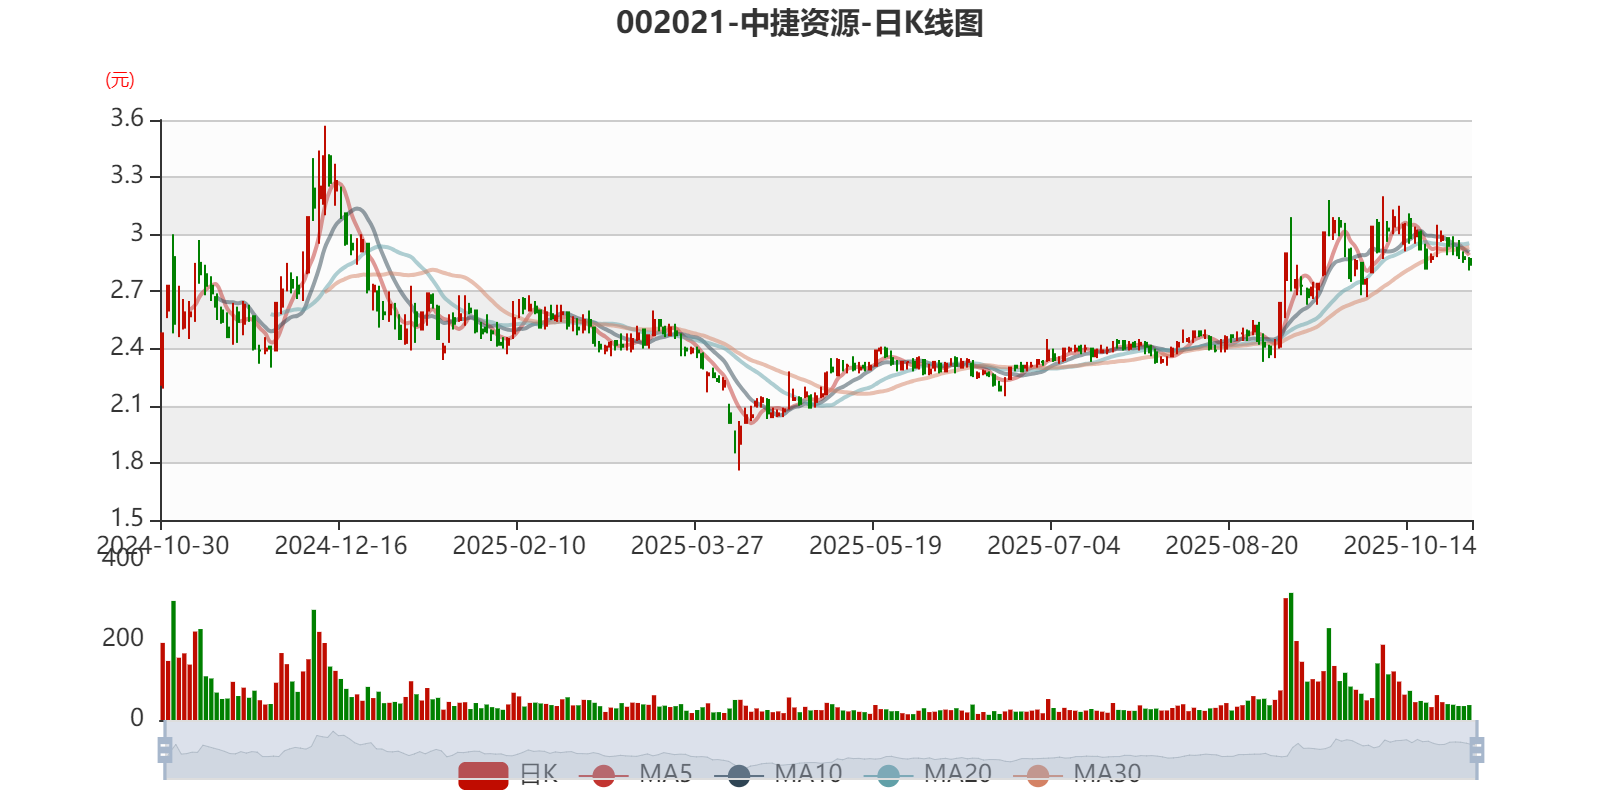Toggle the 日K candlestick series legend
This screenshot has width=1600, height=800.
pos(508,774)
